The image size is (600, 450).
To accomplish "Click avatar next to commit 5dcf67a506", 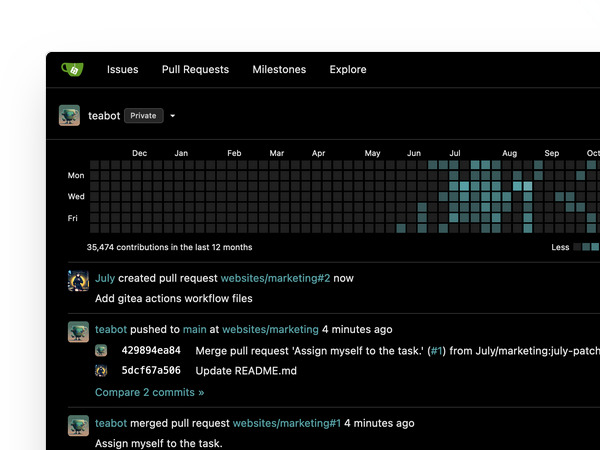I will (101, 371).
